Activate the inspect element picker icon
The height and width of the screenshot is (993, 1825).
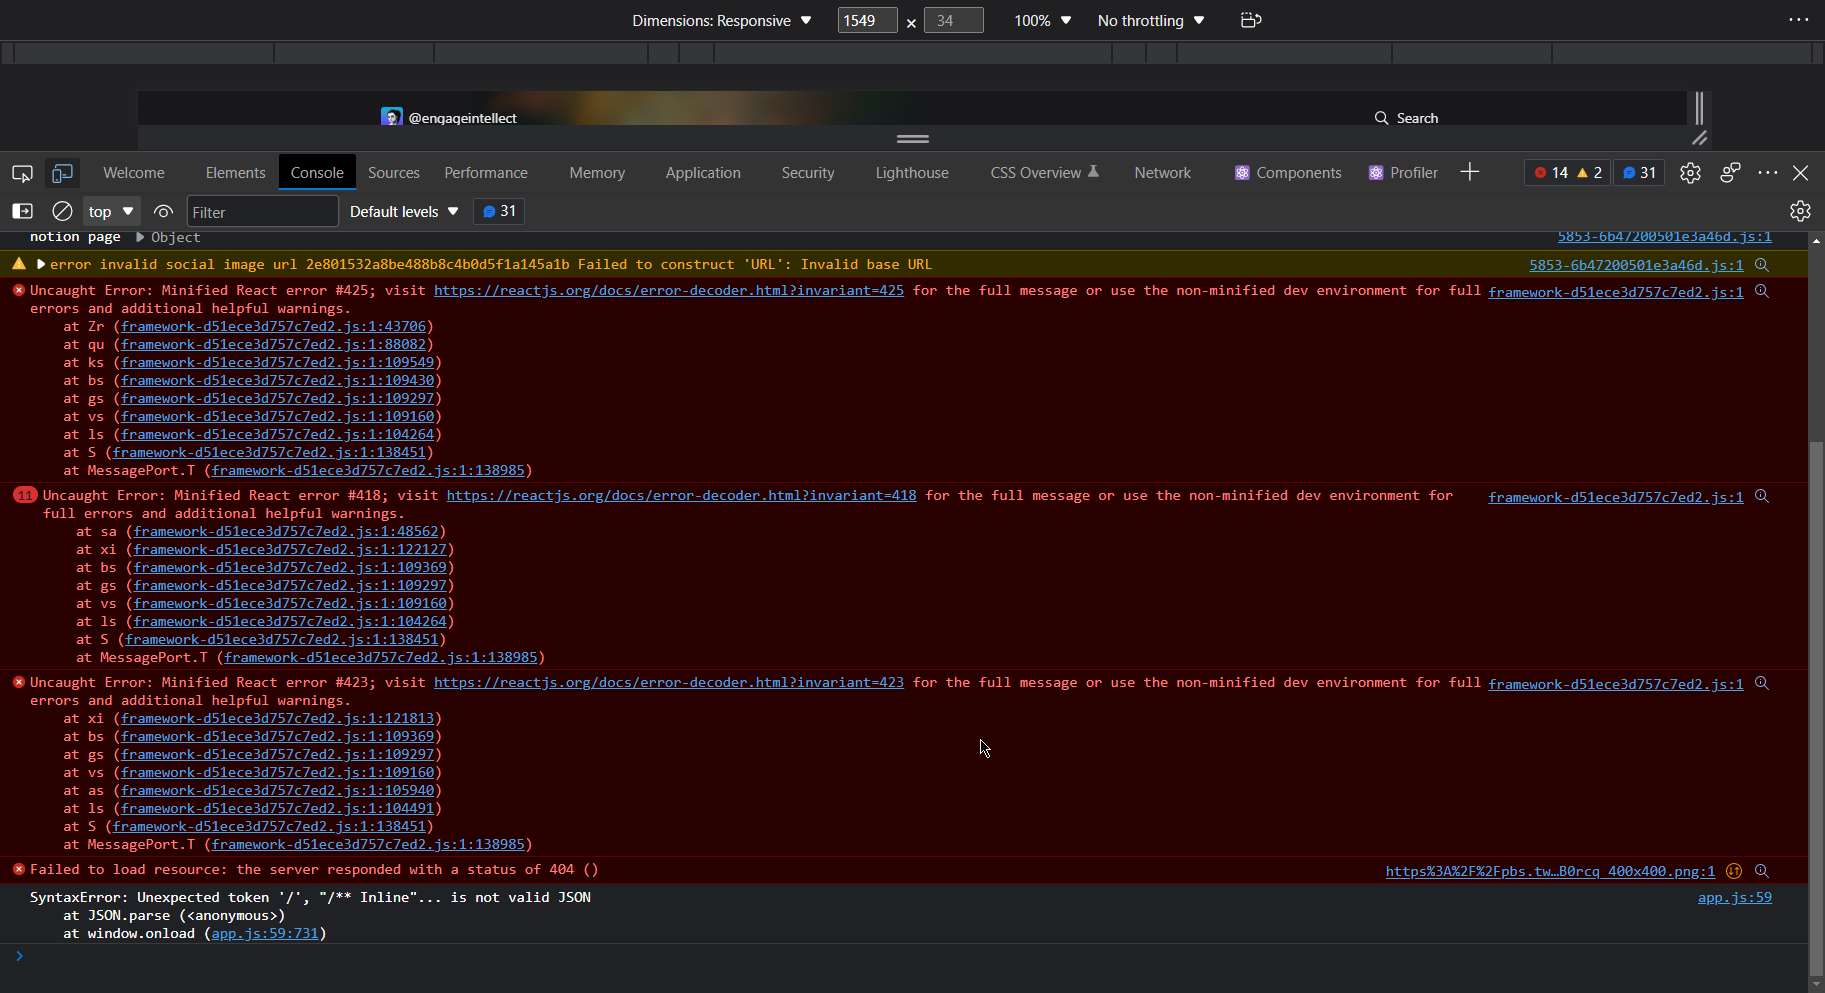(x=22, y=173)
